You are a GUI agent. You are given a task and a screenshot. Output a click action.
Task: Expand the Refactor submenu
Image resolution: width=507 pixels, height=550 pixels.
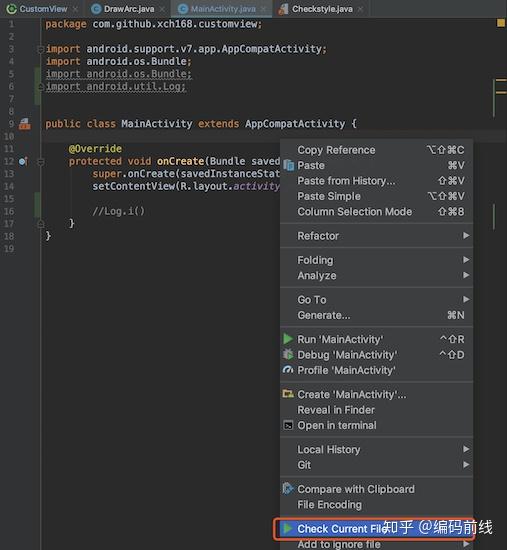click(x=376, y=236)
